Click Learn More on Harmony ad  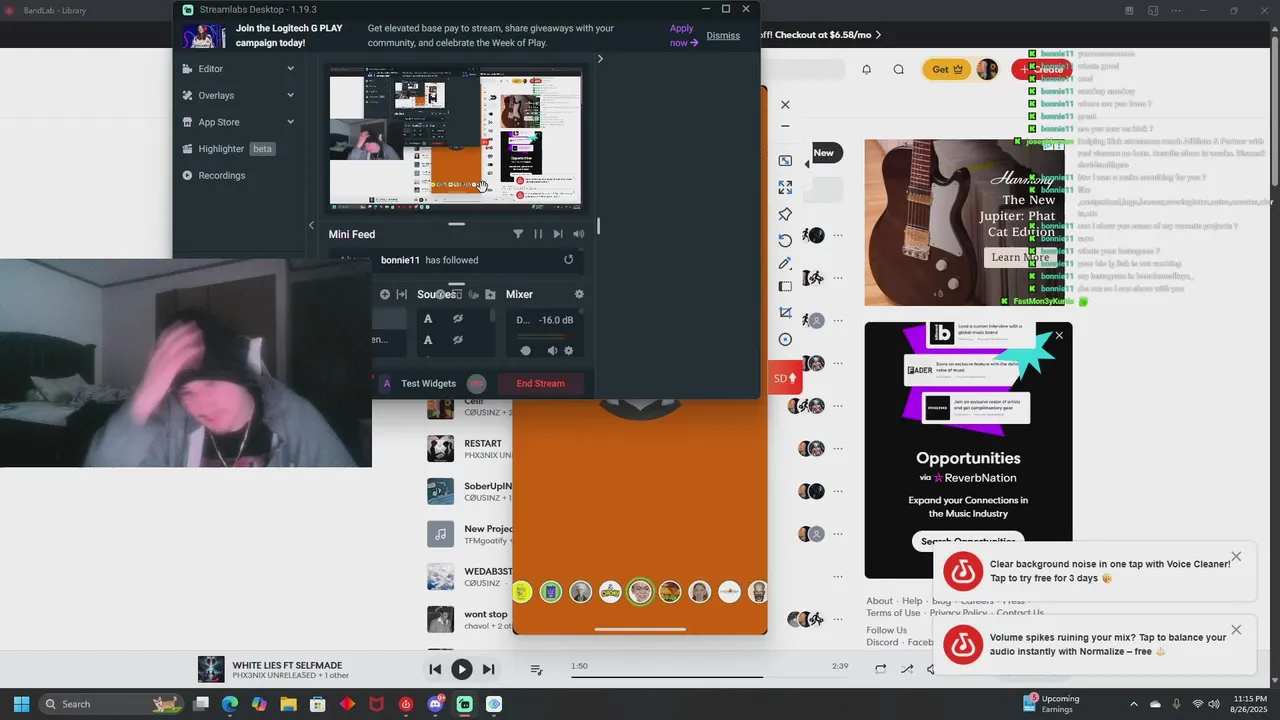(1020, 257)
